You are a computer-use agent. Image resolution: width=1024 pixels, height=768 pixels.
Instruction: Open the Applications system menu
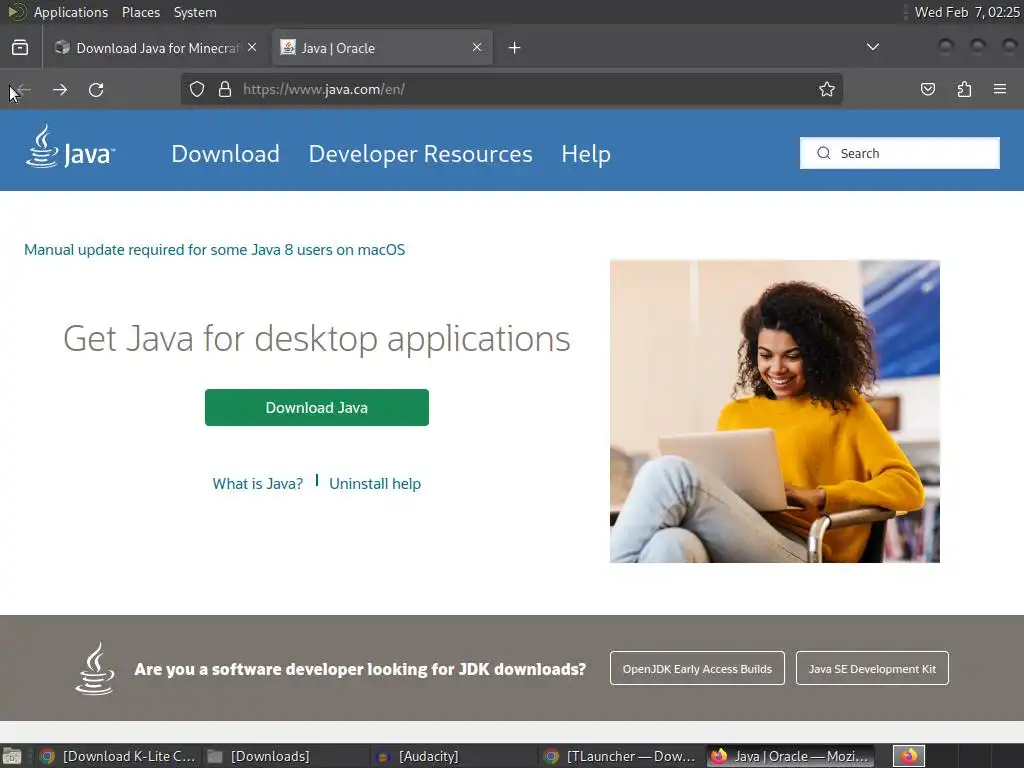[71, 12]
